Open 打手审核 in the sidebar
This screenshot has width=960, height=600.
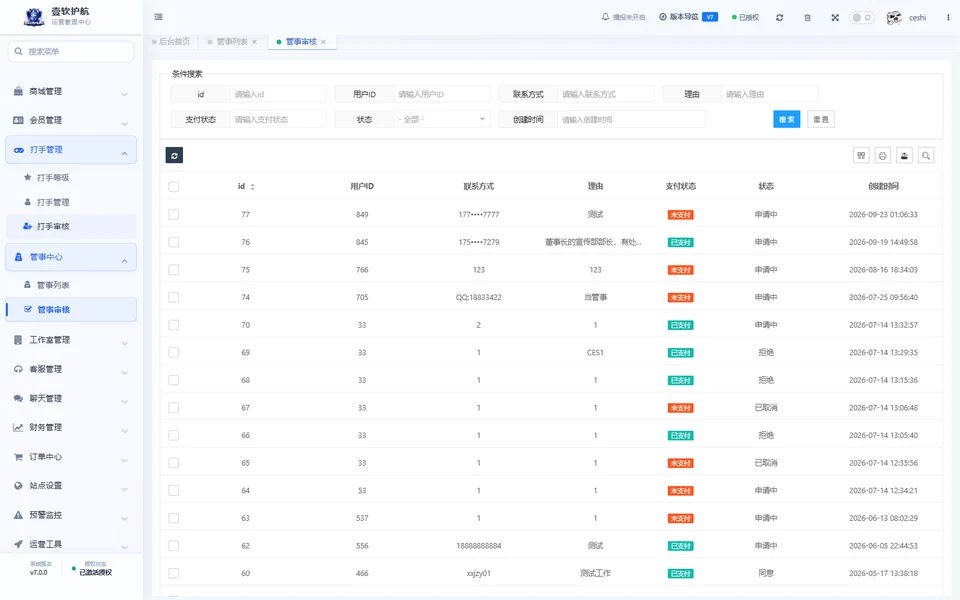click(71, 227)
